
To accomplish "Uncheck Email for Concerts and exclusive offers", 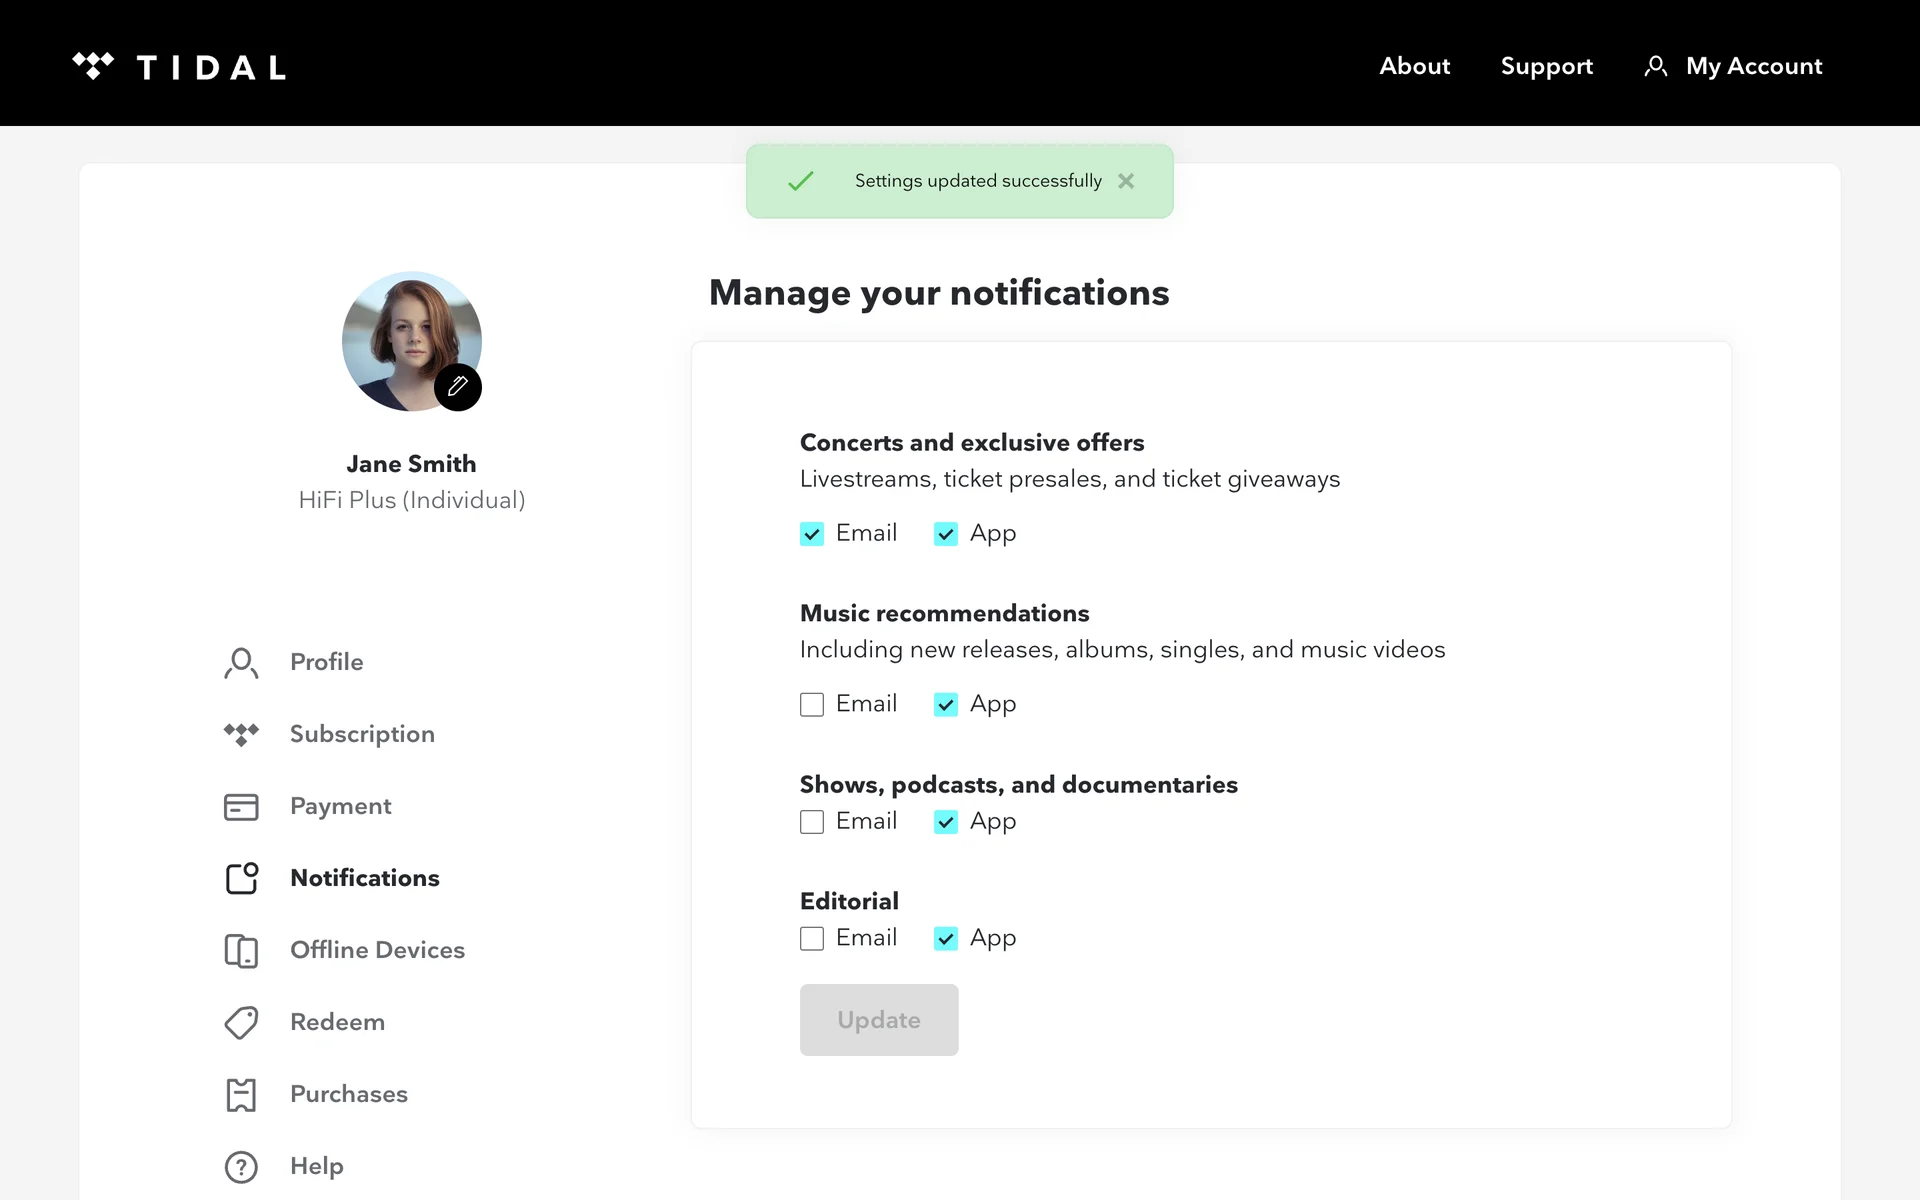I will click(x=812, y=534).
